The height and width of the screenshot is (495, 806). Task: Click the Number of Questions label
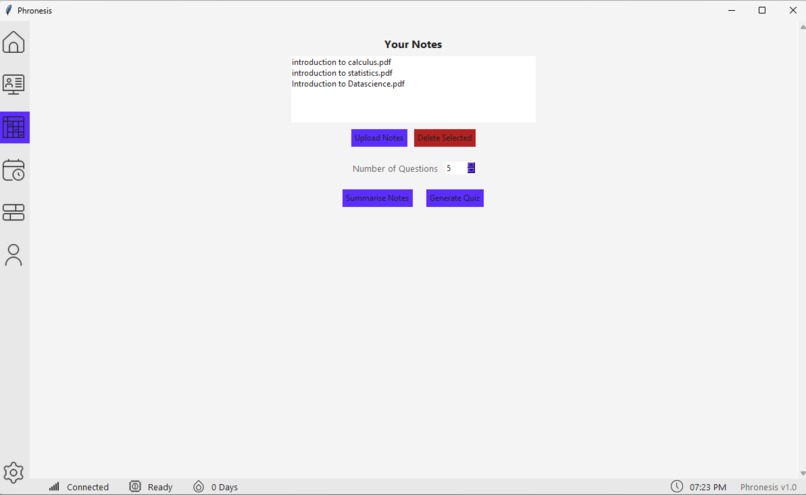point(395,169)
